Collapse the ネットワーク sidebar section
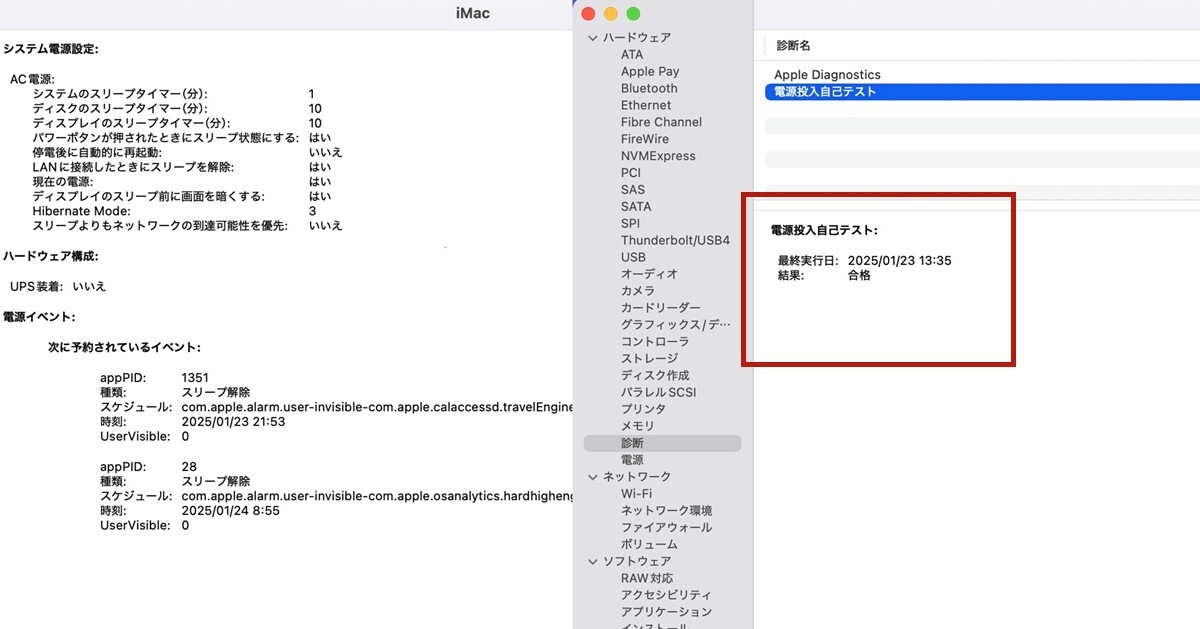Image resolution: width=1200 pixels, height=629 pixels. tap(593, 477)
